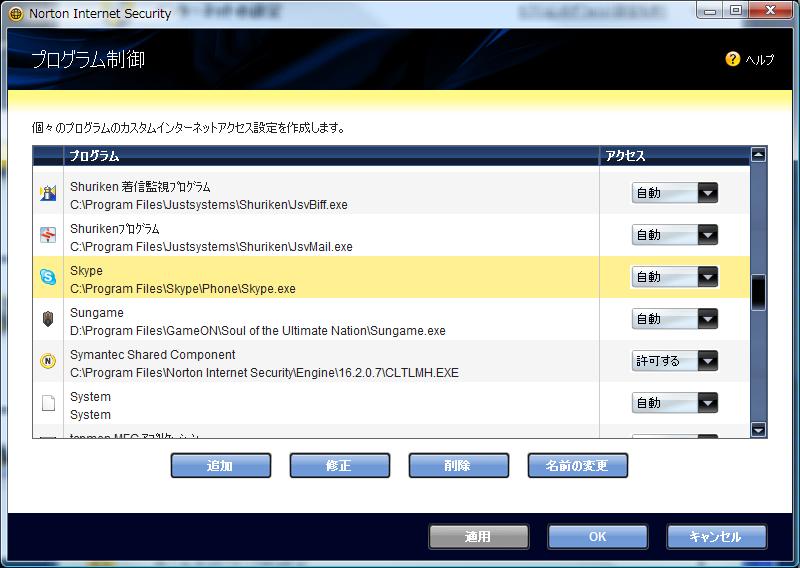
Task: Click the scroll down arrow of program list
Action: pyautogui.click(x=758, y=430)
